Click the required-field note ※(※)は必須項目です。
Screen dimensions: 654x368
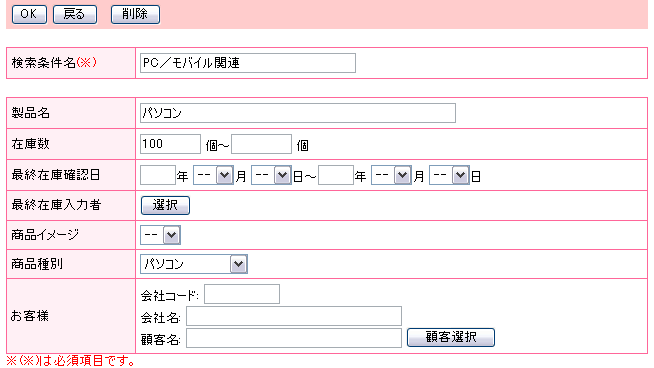pos(71,361)
